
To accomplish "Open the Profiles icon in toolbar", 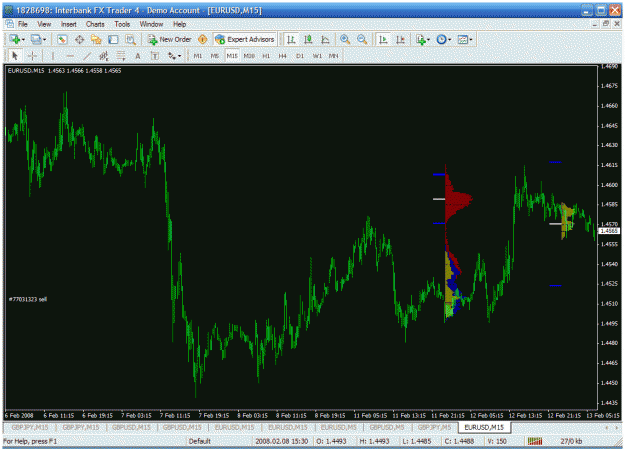I will click(x=36, y=39).
